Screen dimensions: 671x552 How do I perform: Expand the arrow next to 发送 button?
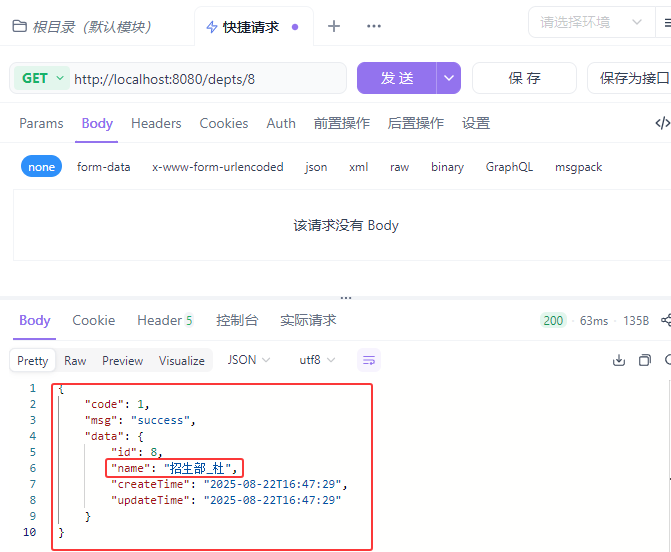pyautogui.click(x=449, y=78)
